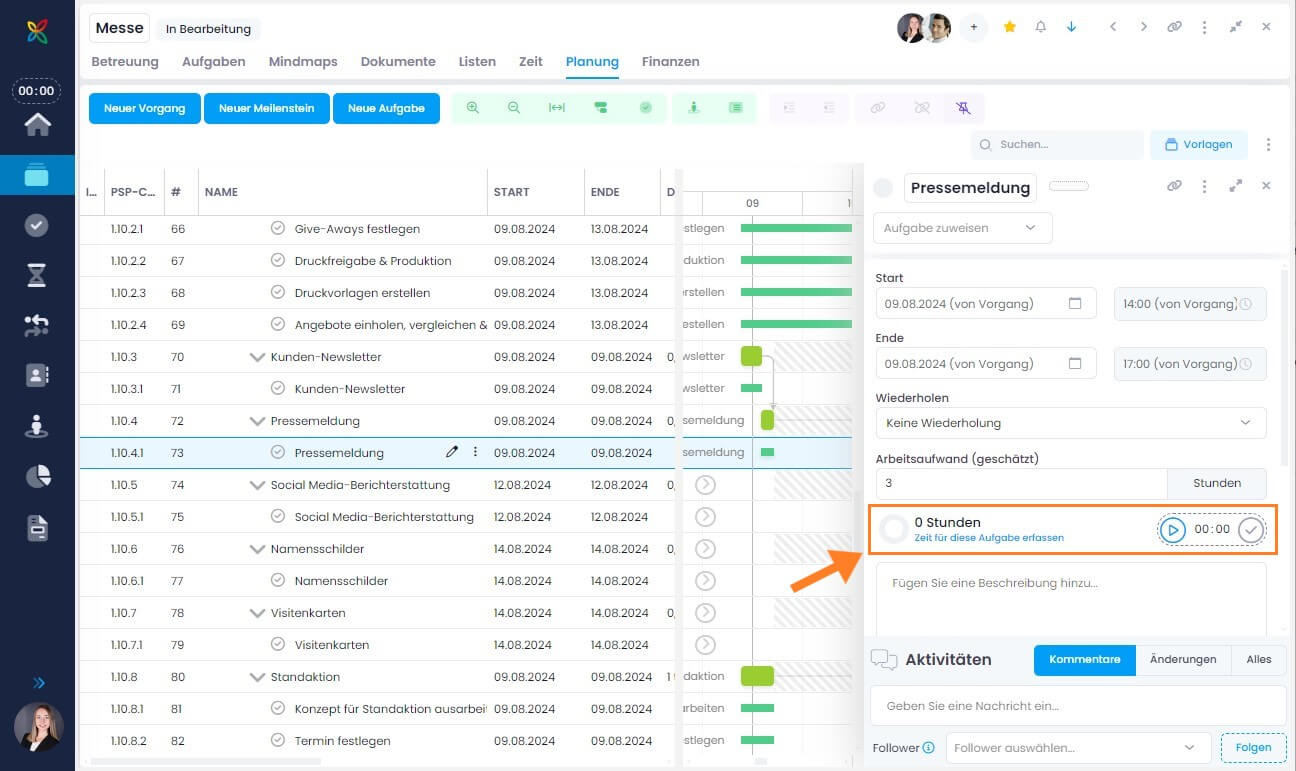Switch to Mindmaps tab

tap(303, 61)
